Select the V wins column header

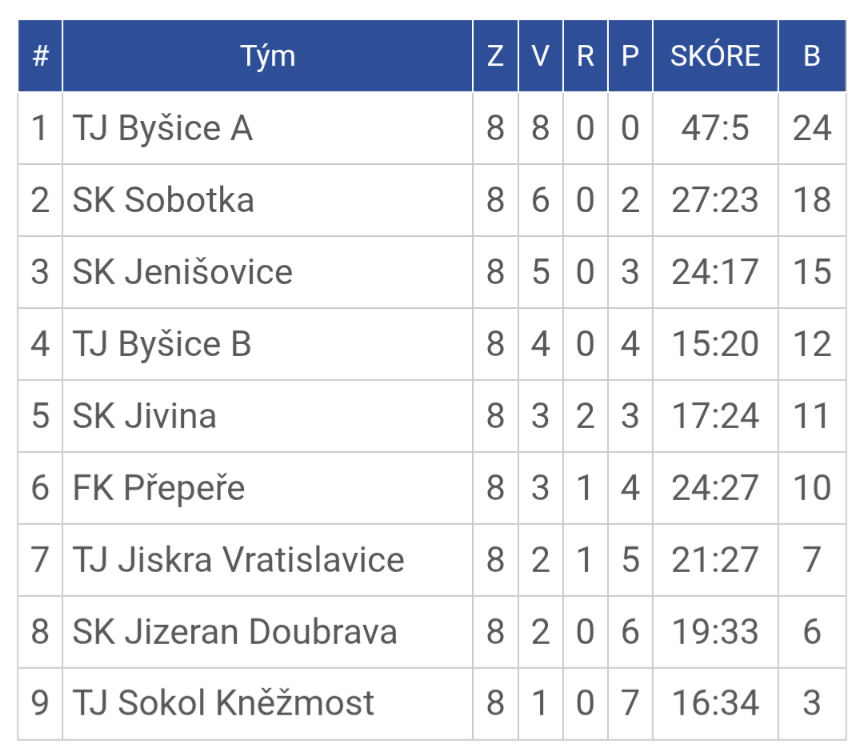[540, 56]
